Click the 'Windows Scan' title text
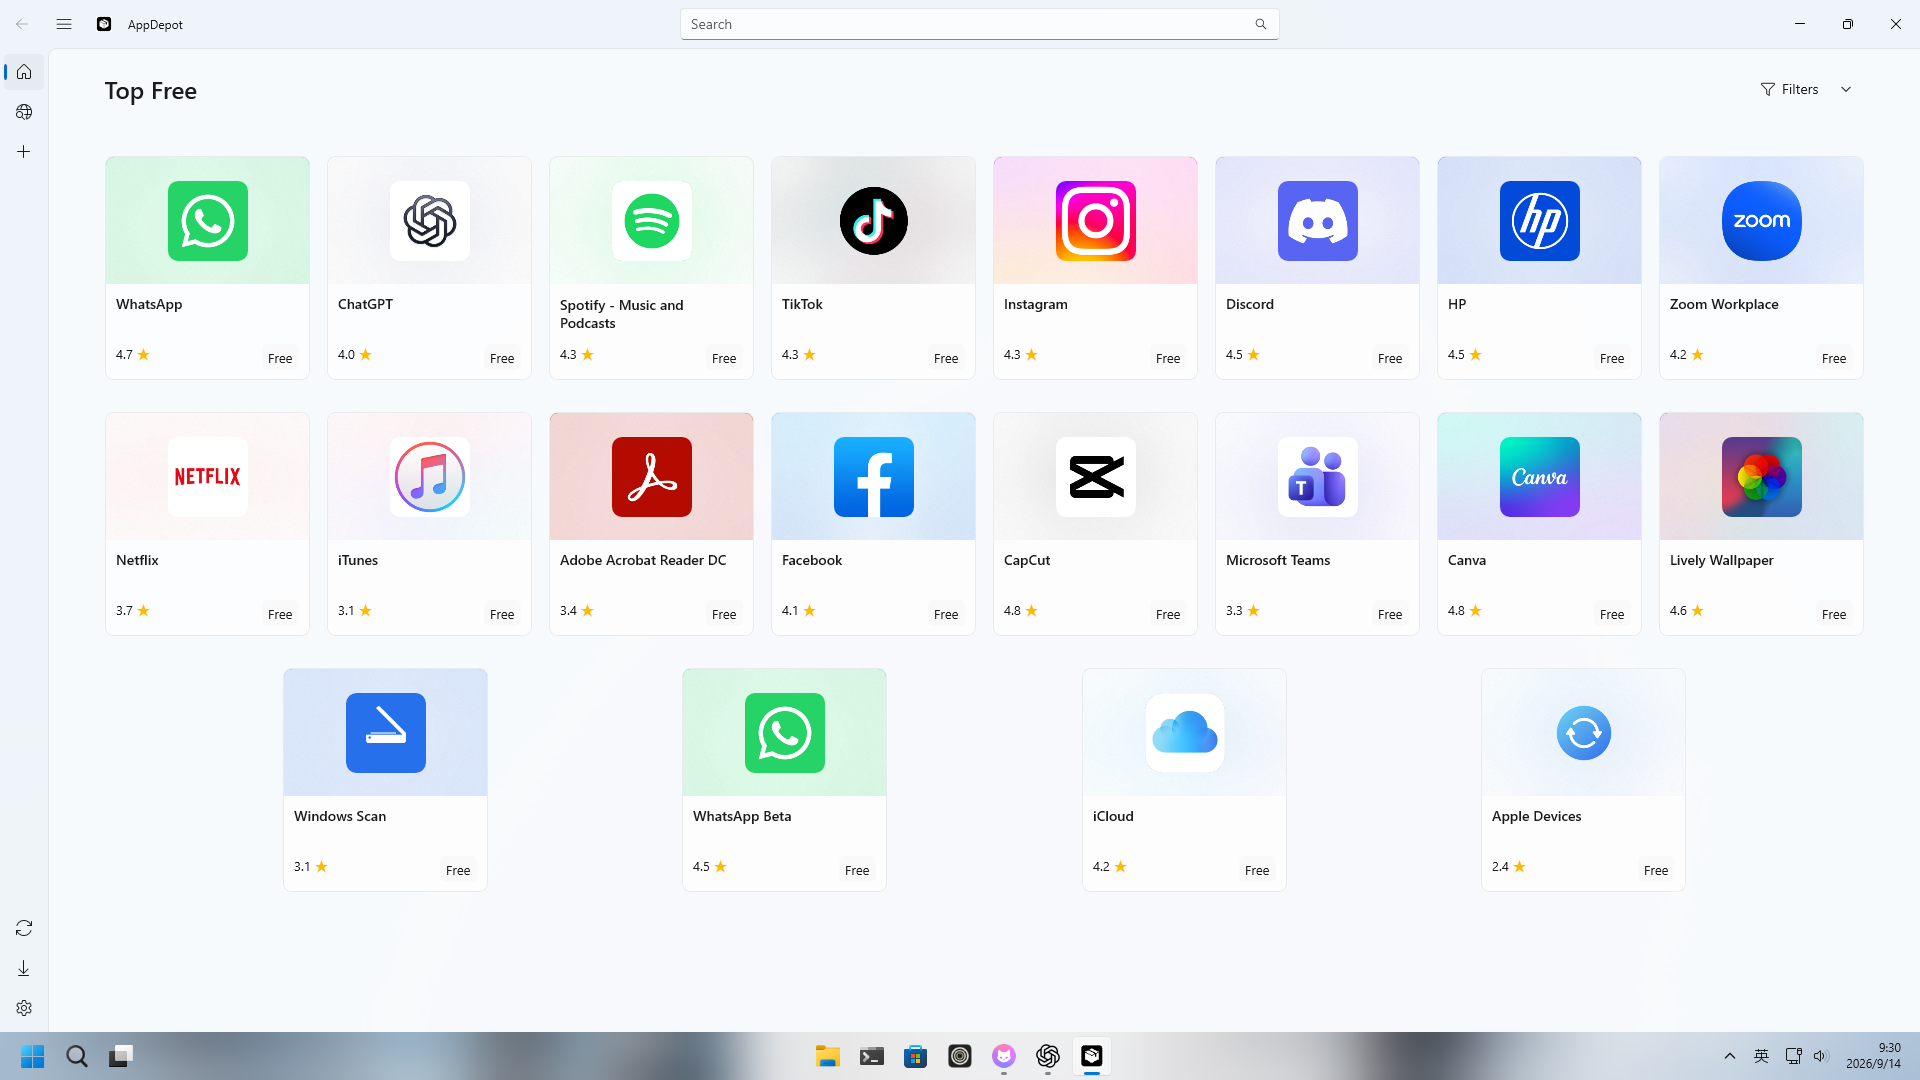The image size is (1920, 1080). 340,816
